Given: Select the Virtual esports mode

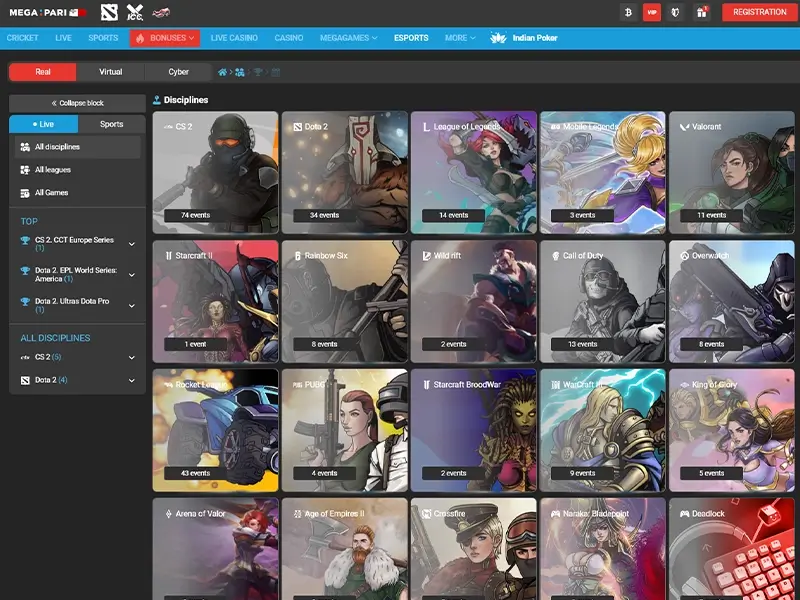Looking at the screenshot, I should [x=111, y=72].
